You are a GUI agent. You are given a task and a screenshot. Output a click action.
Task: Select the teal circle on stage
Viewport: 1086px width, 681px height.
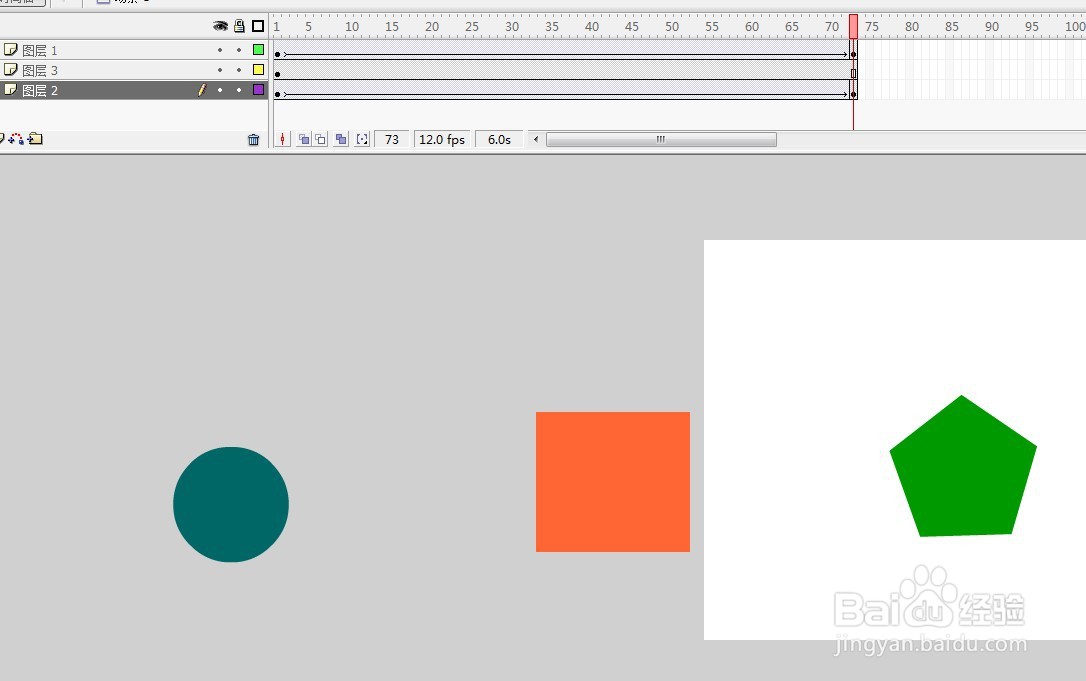(x=231, y=504)
